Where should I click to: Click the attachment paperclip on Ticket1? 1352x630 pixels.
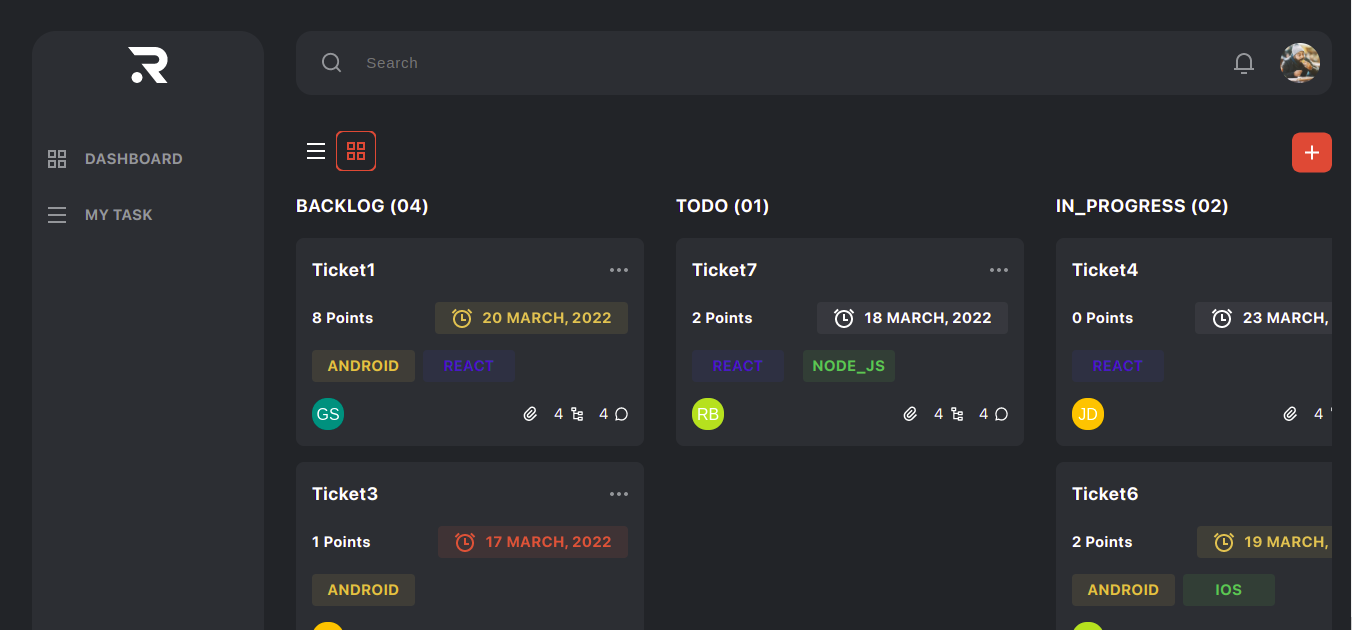click(531, 413)
